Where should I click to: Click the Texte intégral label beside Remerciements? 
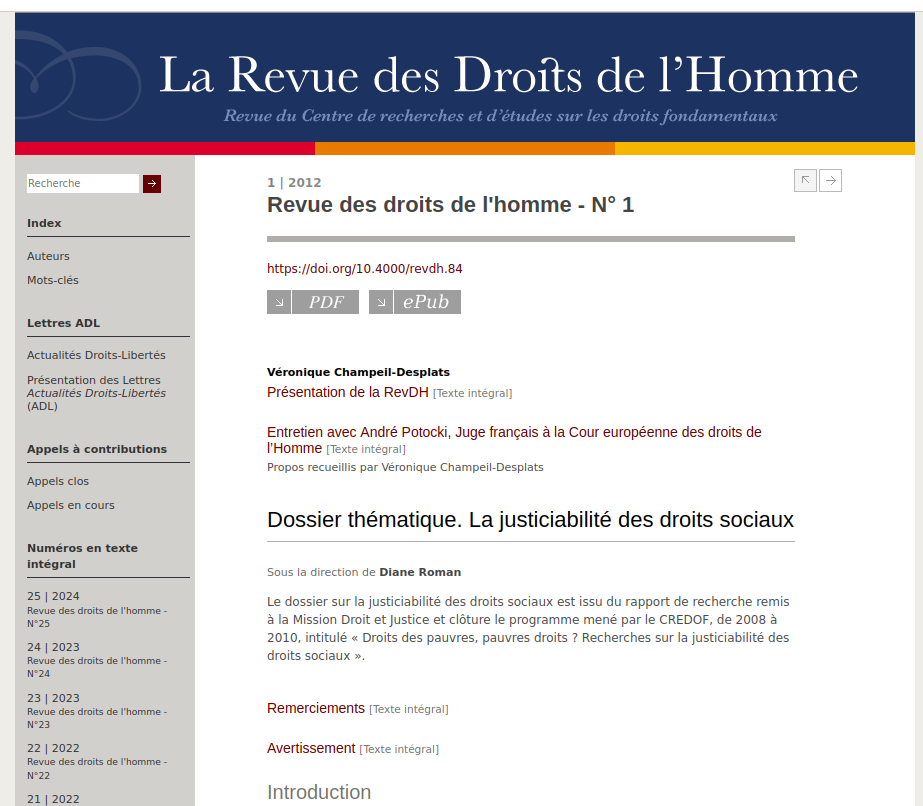(409, 709)
